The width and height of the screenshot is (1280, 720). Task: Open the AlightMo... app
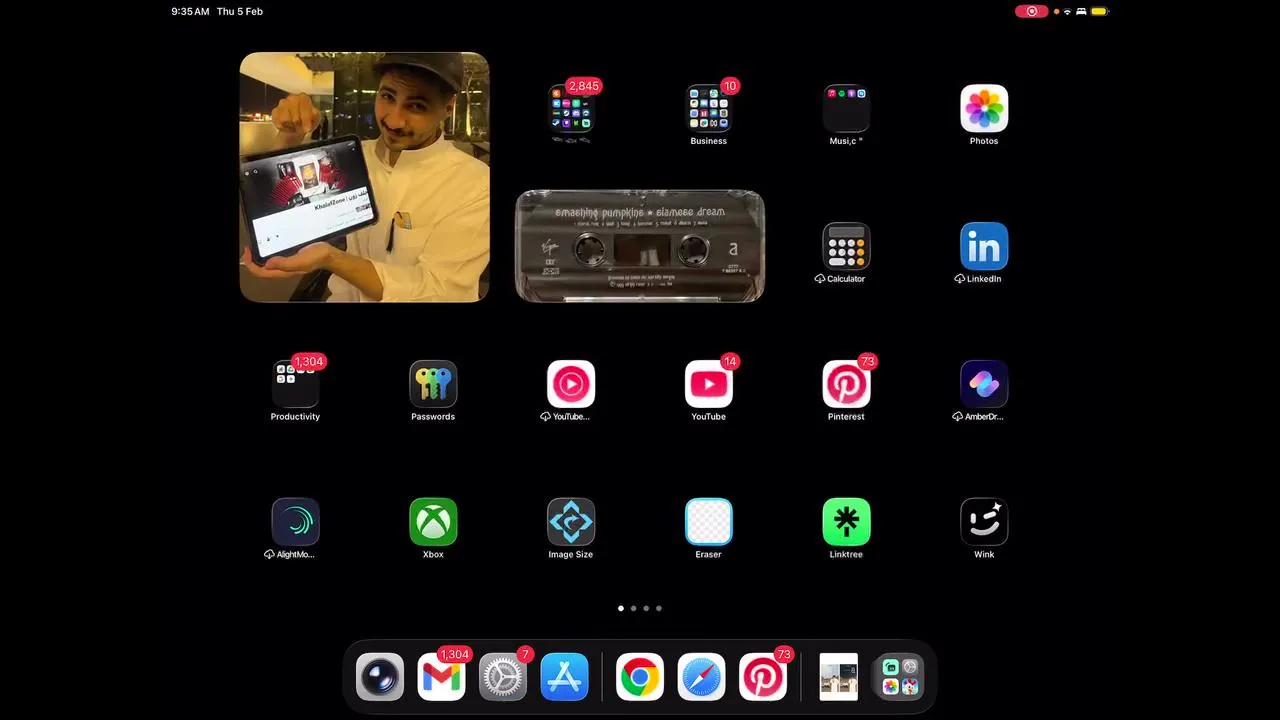point(295,522)
